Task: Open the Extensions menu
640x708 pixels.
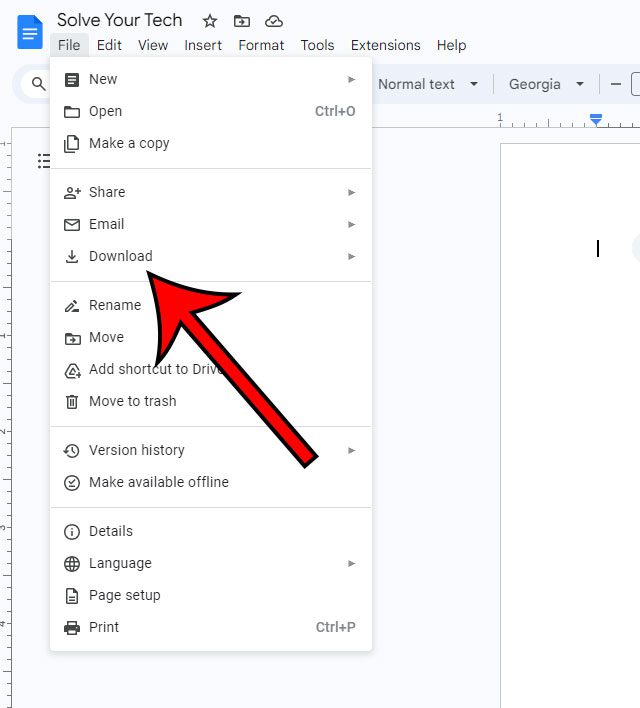Action: [385, 45]
